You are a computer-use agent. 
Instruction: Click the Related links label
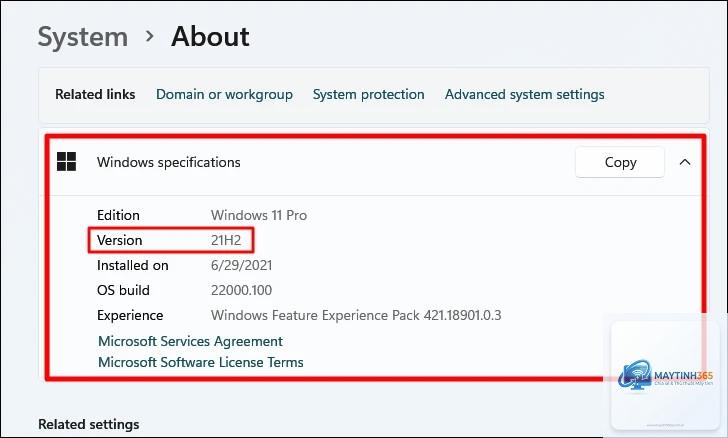95,94
